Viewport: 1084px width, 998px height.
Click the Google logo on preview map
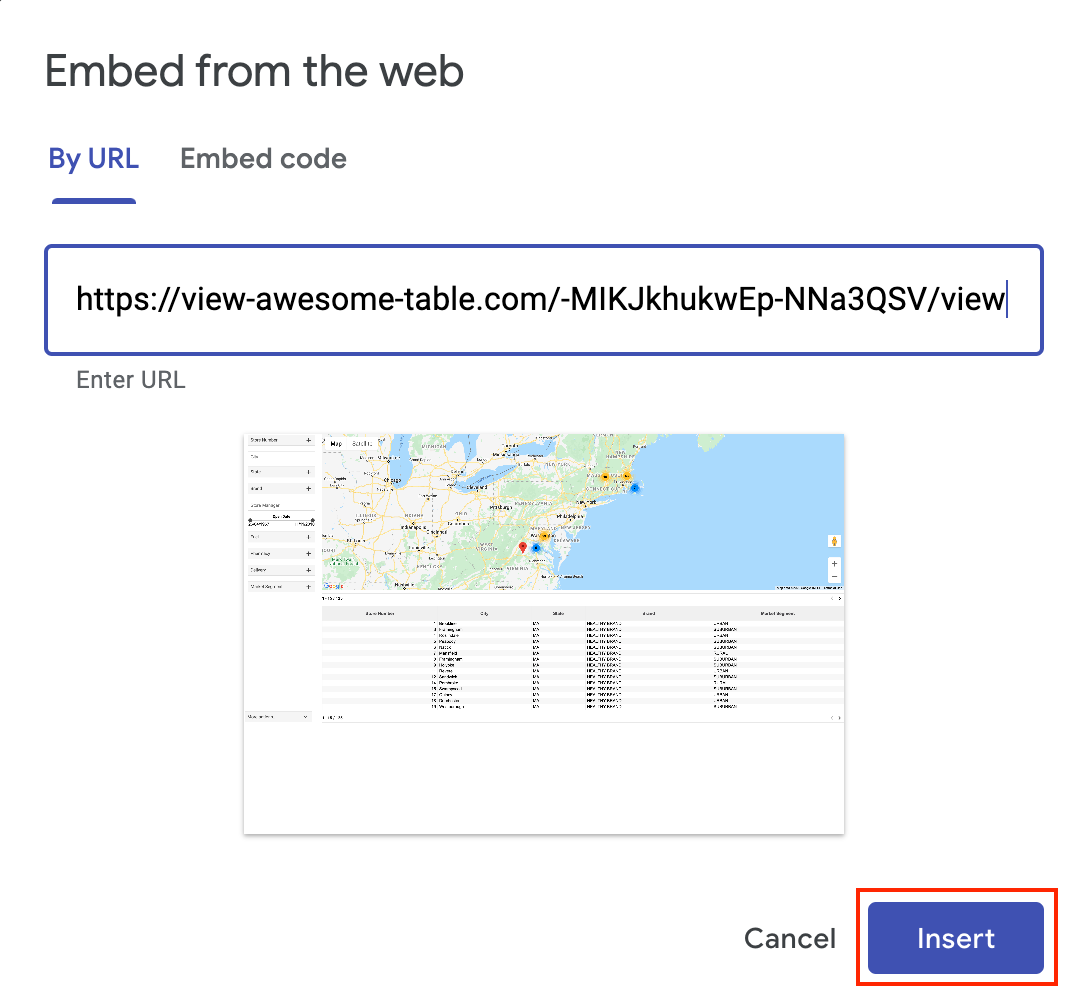pyautogui.click(x=333, y=586)
